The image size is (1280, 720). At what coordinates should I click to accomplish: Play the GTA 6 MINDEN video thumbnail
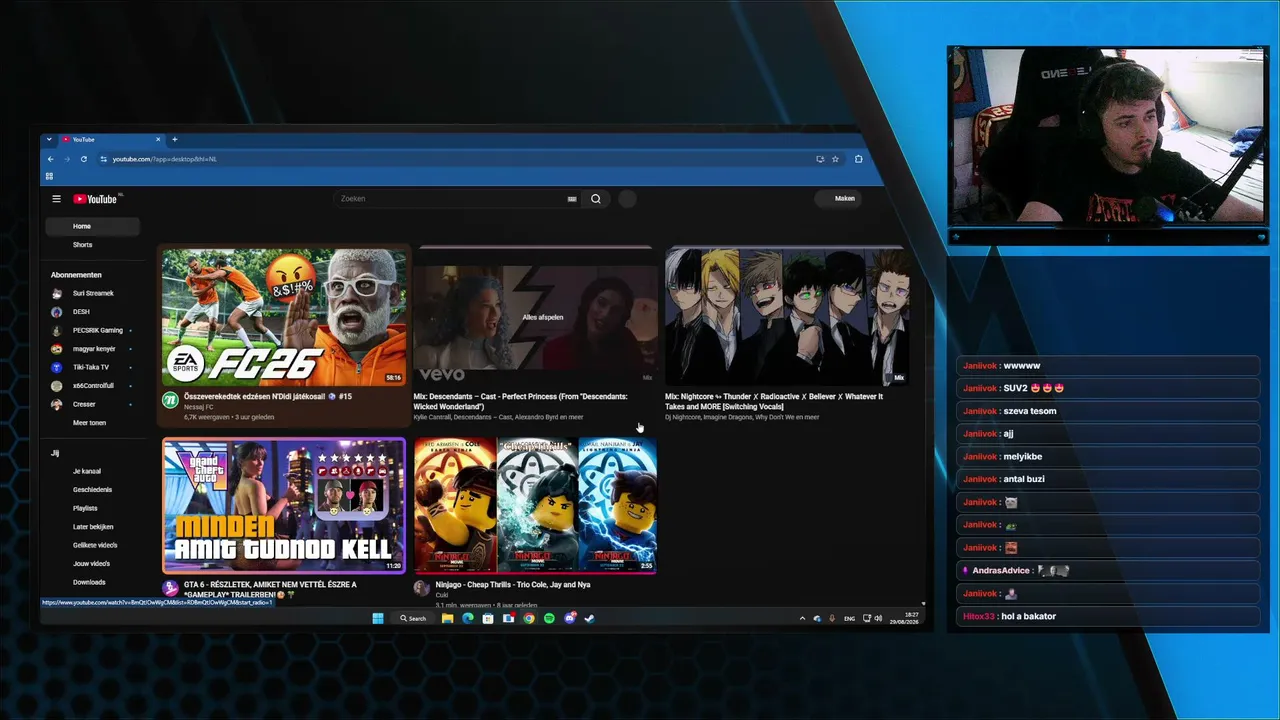[285, 505]
